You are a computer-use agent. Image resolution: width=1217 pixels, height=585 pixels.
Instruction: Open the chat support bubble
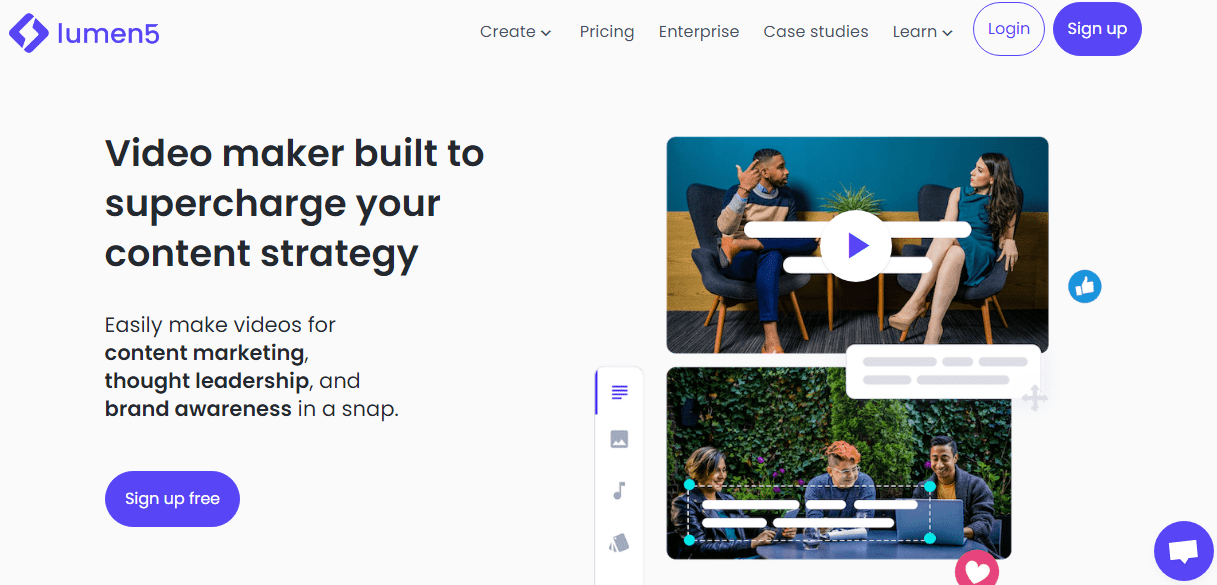click(x=1184, y=551)
